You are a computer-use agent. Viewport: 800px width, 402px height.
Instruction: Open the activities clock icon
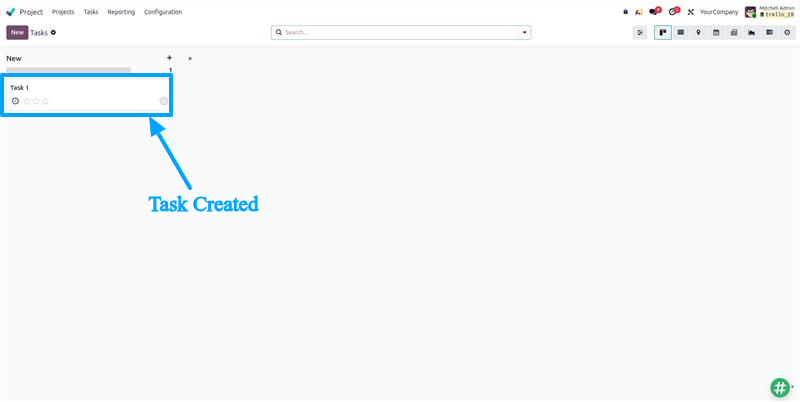point(674,11)
